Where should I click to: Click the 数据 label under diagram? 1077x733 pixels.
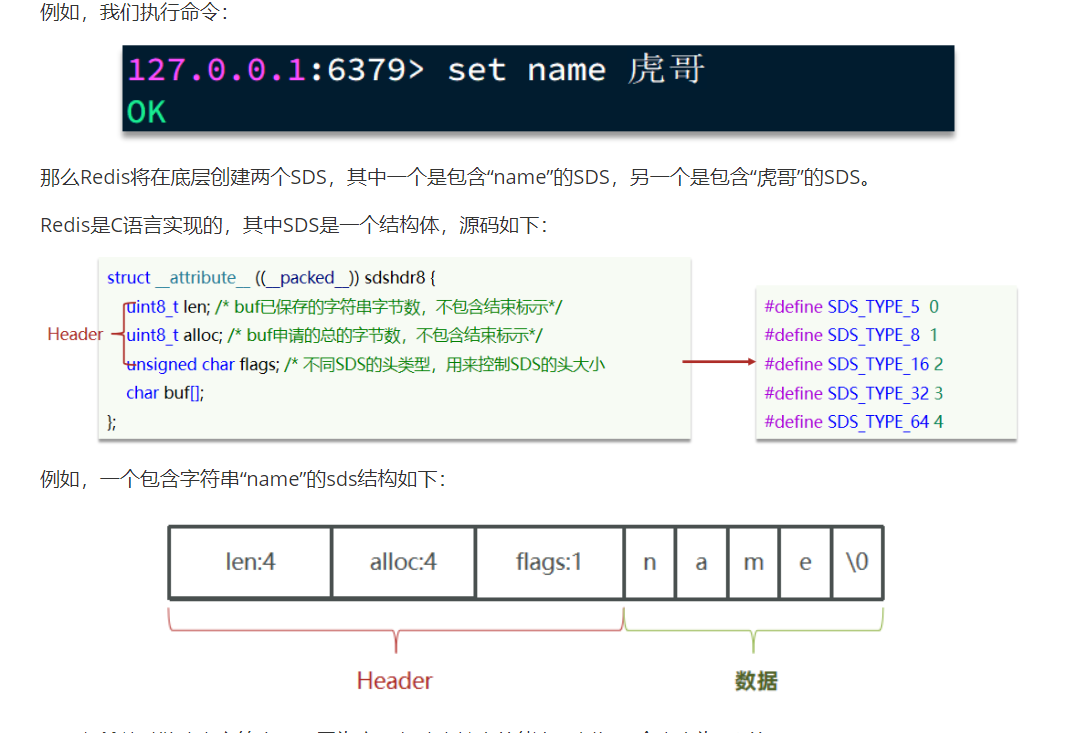coord(756,681)
